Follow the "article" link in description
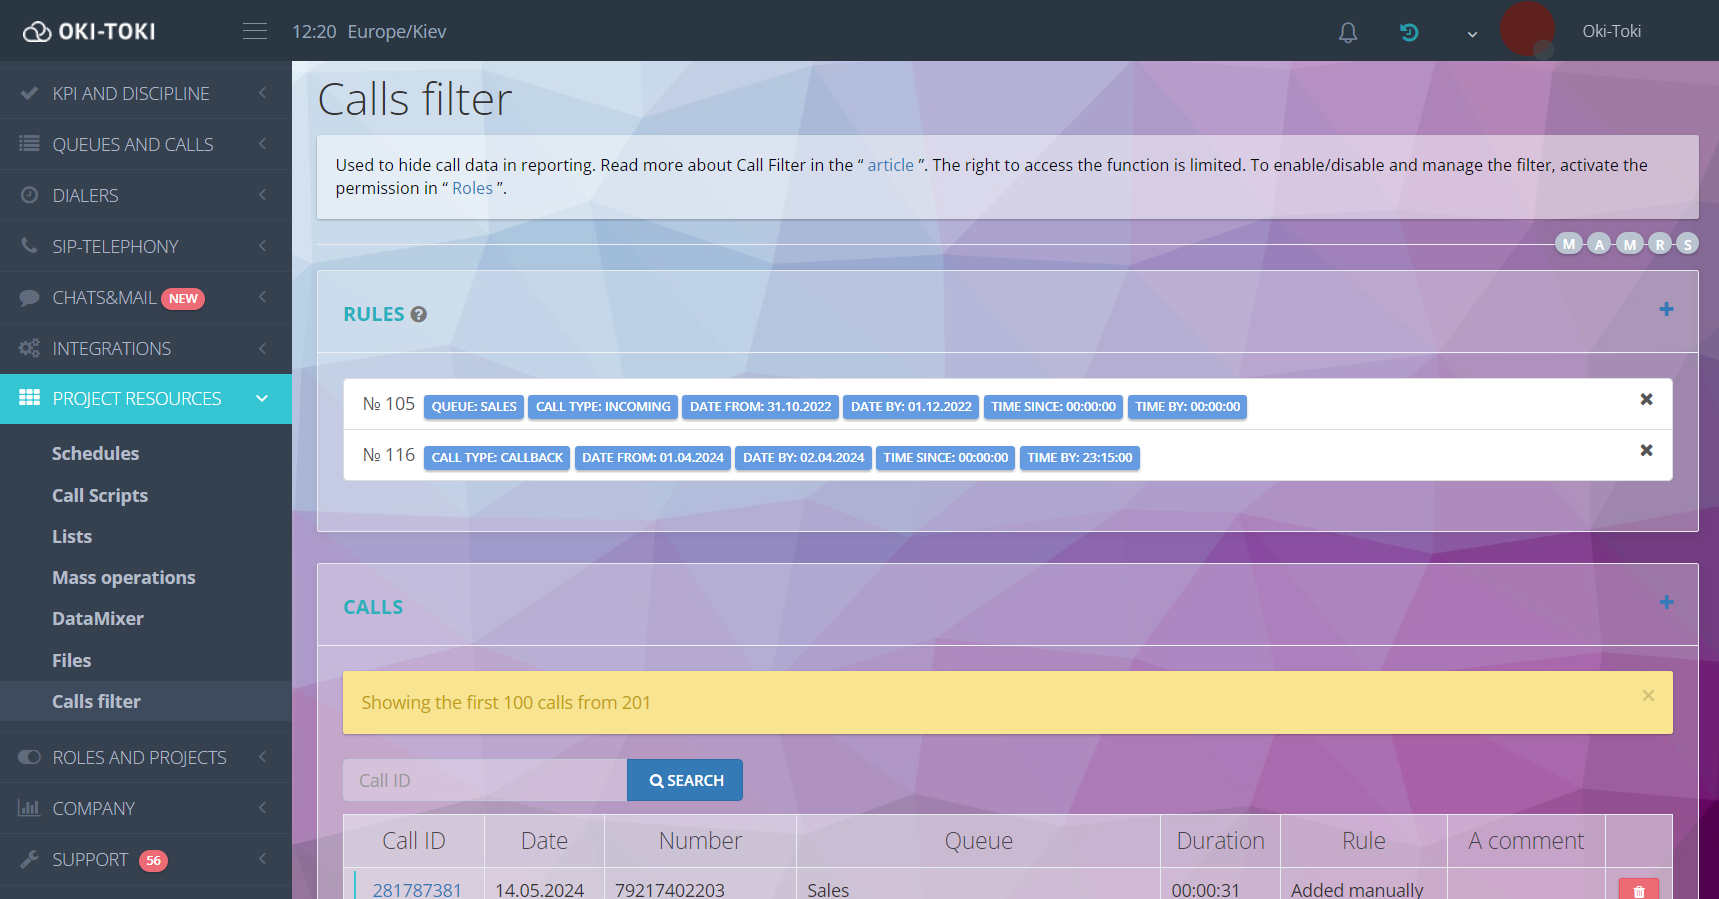 pyautogui.click(x=890, y=165)
